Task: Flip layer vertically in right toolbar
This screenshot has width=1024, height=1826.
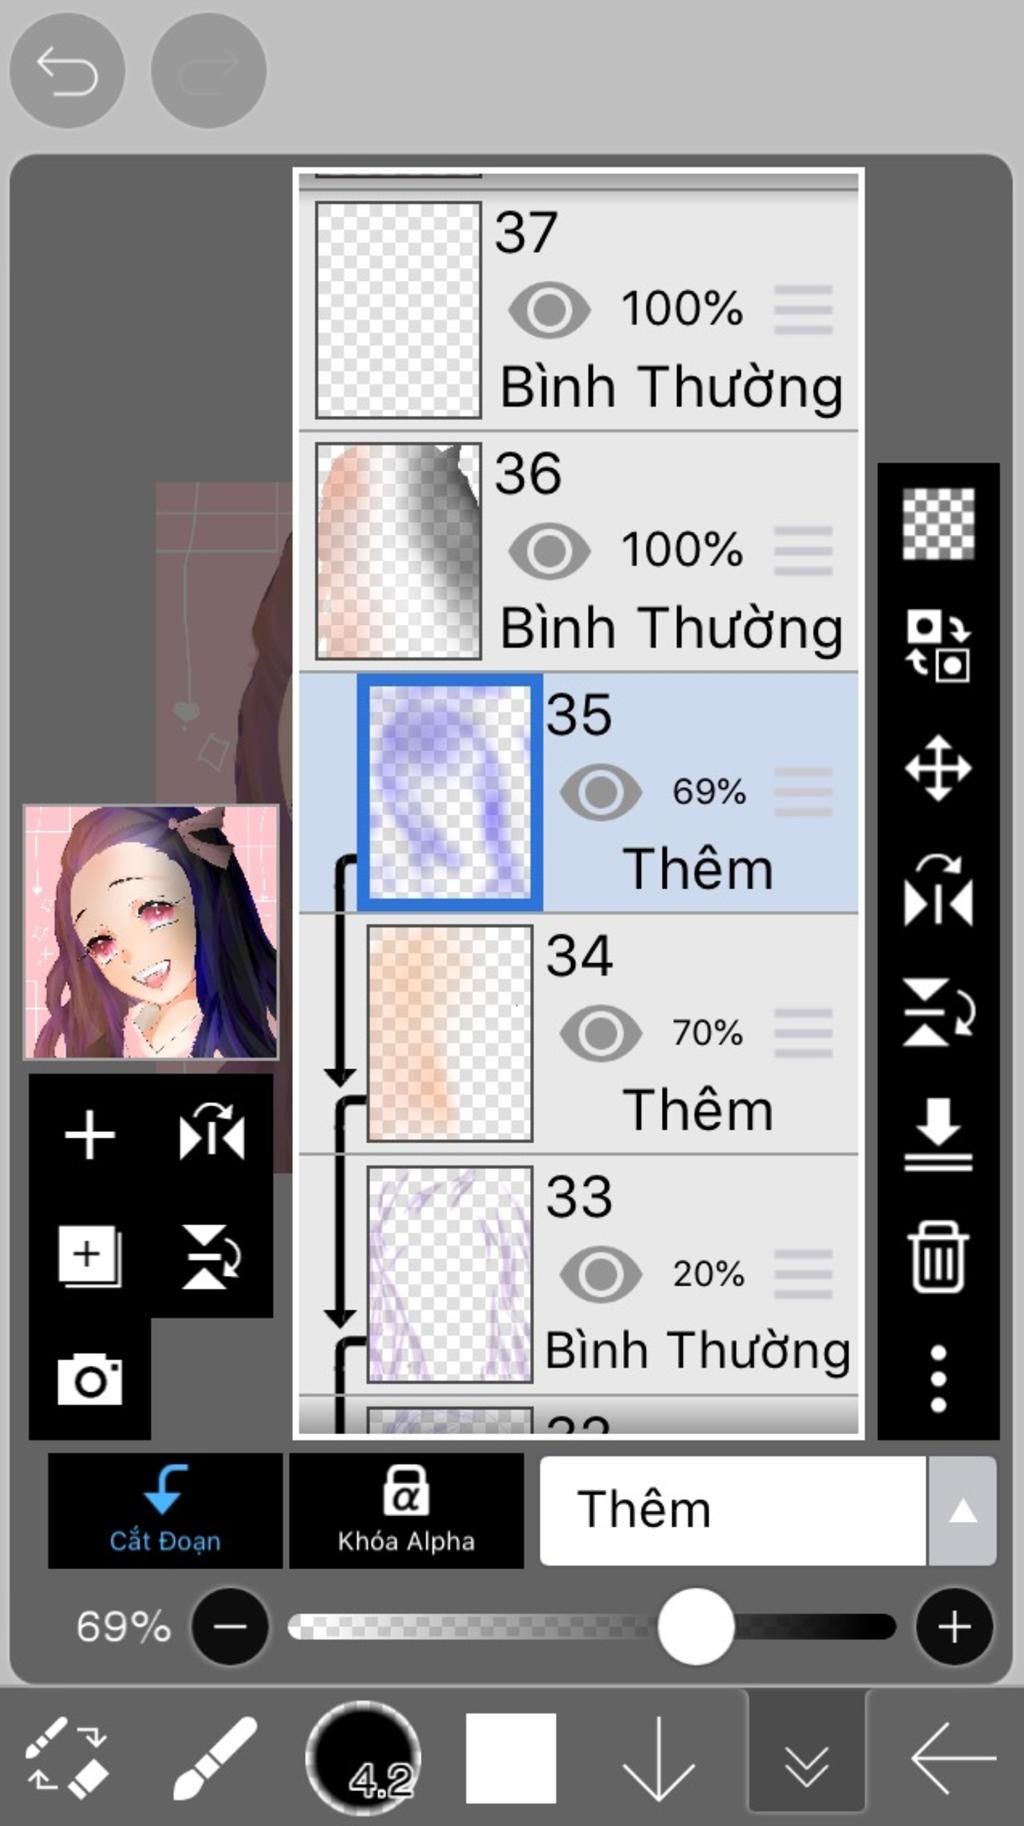Action: [x=938, y=1013]
